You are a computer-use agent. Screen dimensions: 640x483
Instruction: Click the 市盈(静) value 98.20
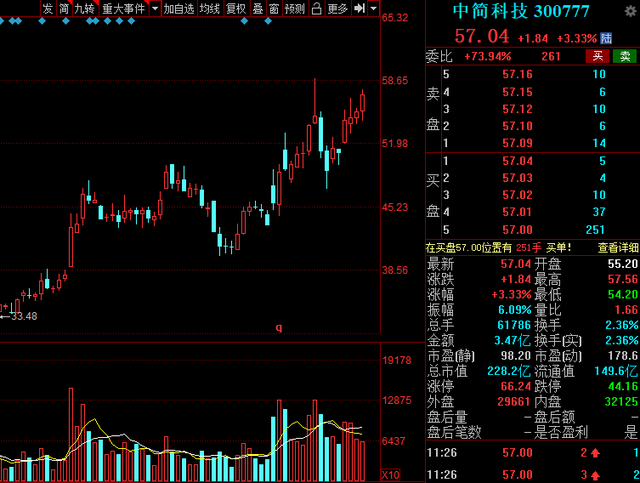(x=516, y=356)
